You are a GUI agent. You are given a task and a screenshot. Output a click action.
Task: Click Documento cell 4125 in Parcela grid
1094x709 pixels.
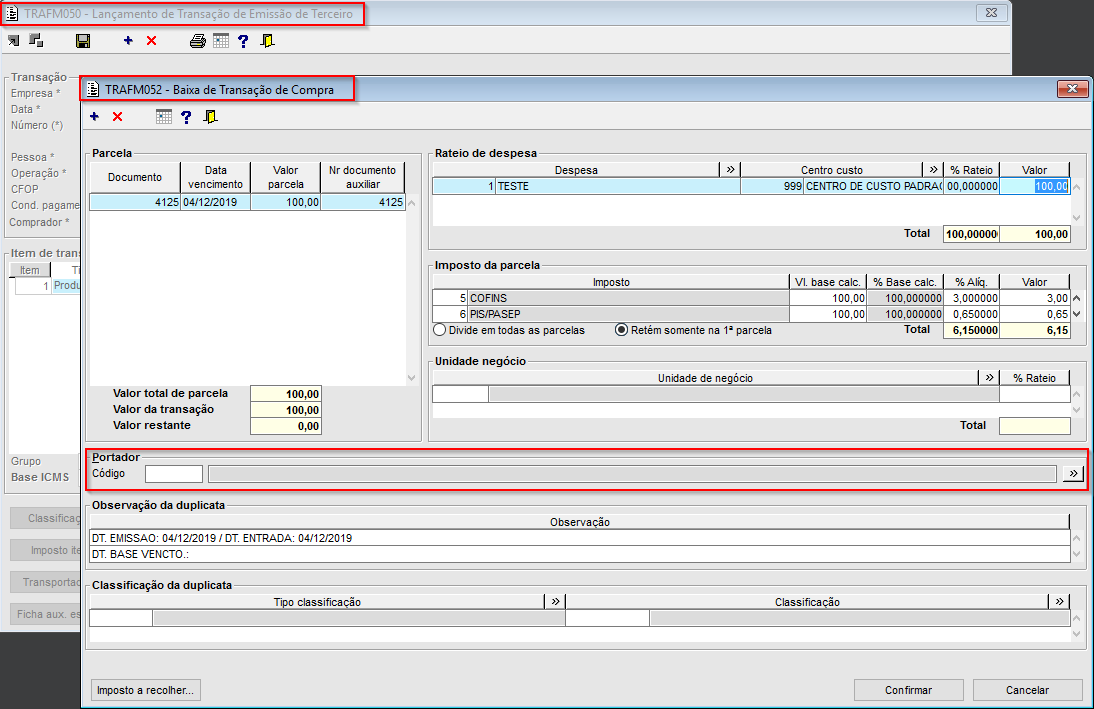pyautogui.click(x=135, y=202)
